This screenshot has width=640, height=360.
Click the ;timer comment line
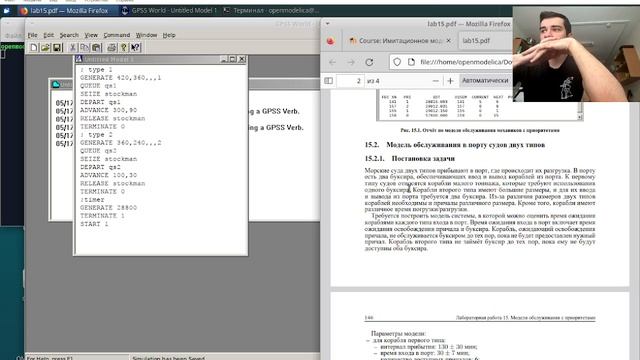pyautogui.click(x=92, y=200)
